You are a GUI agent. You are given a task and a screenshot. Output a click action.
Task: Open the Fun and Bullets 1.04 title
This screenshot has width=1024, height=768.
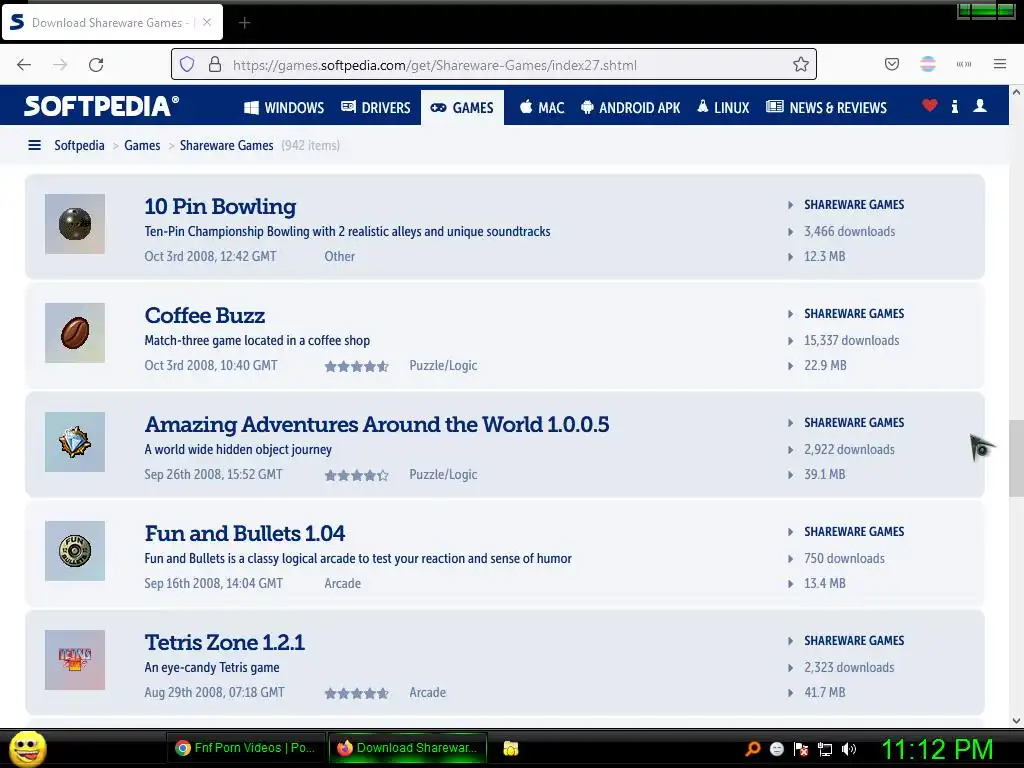click(x=244, y=534)
